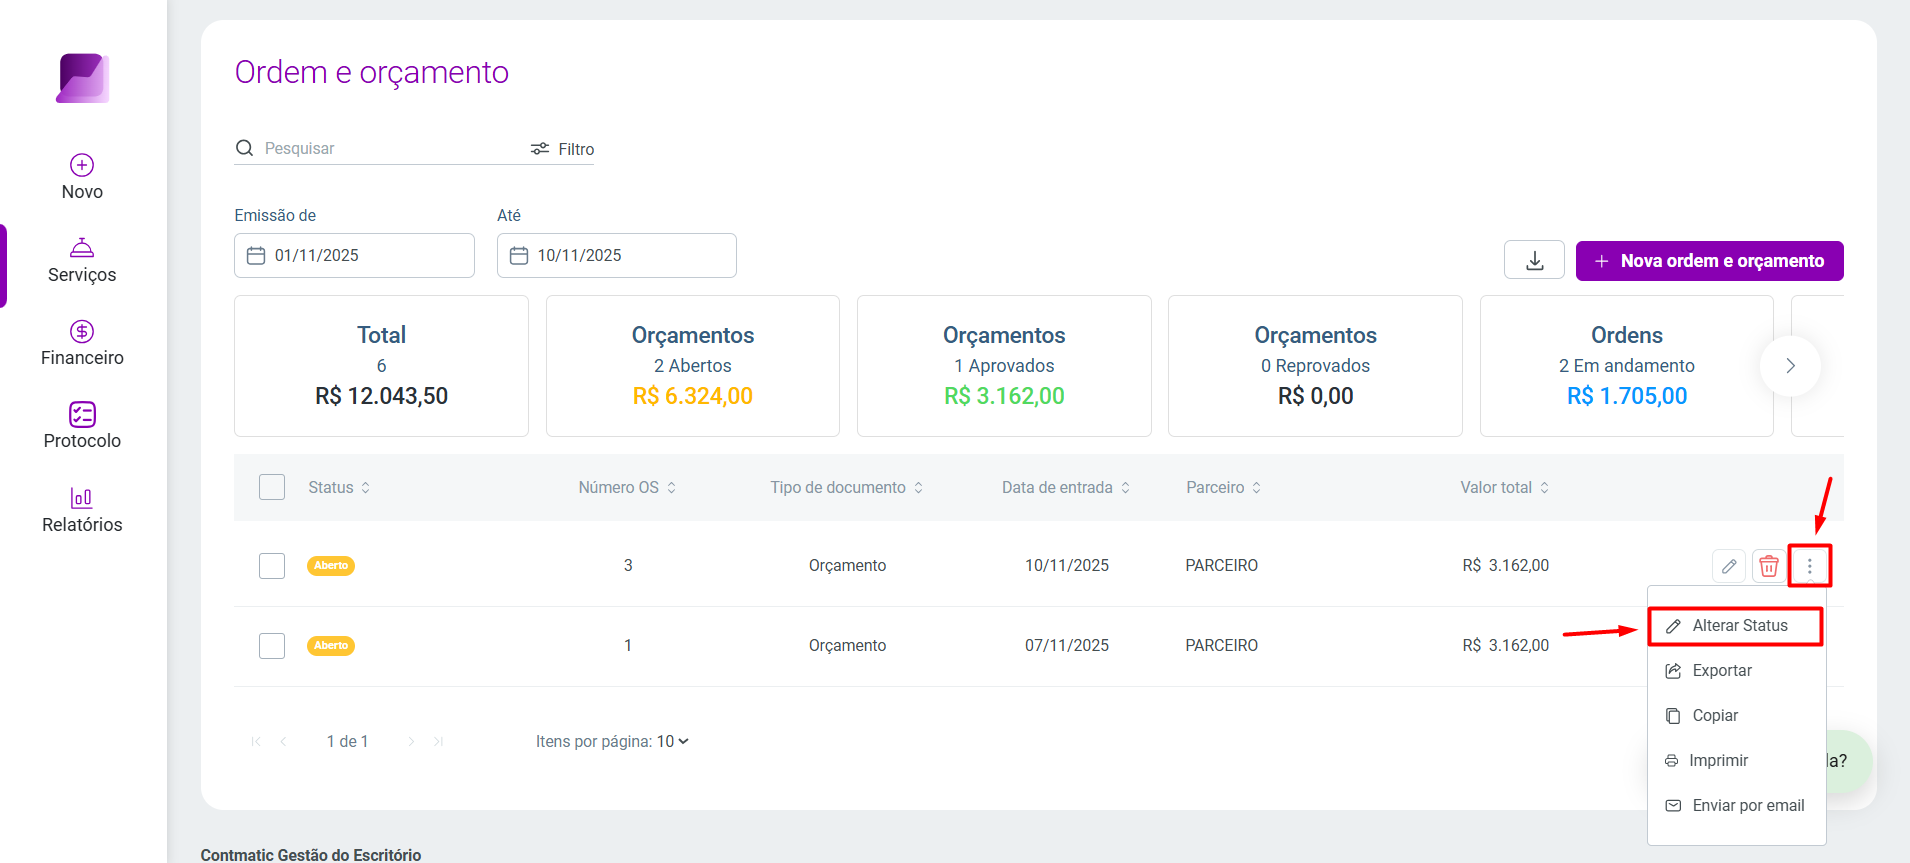This screenshot has height=863, width=1910.
Task: Open the Filtro filter options
Action: [562, 149]
